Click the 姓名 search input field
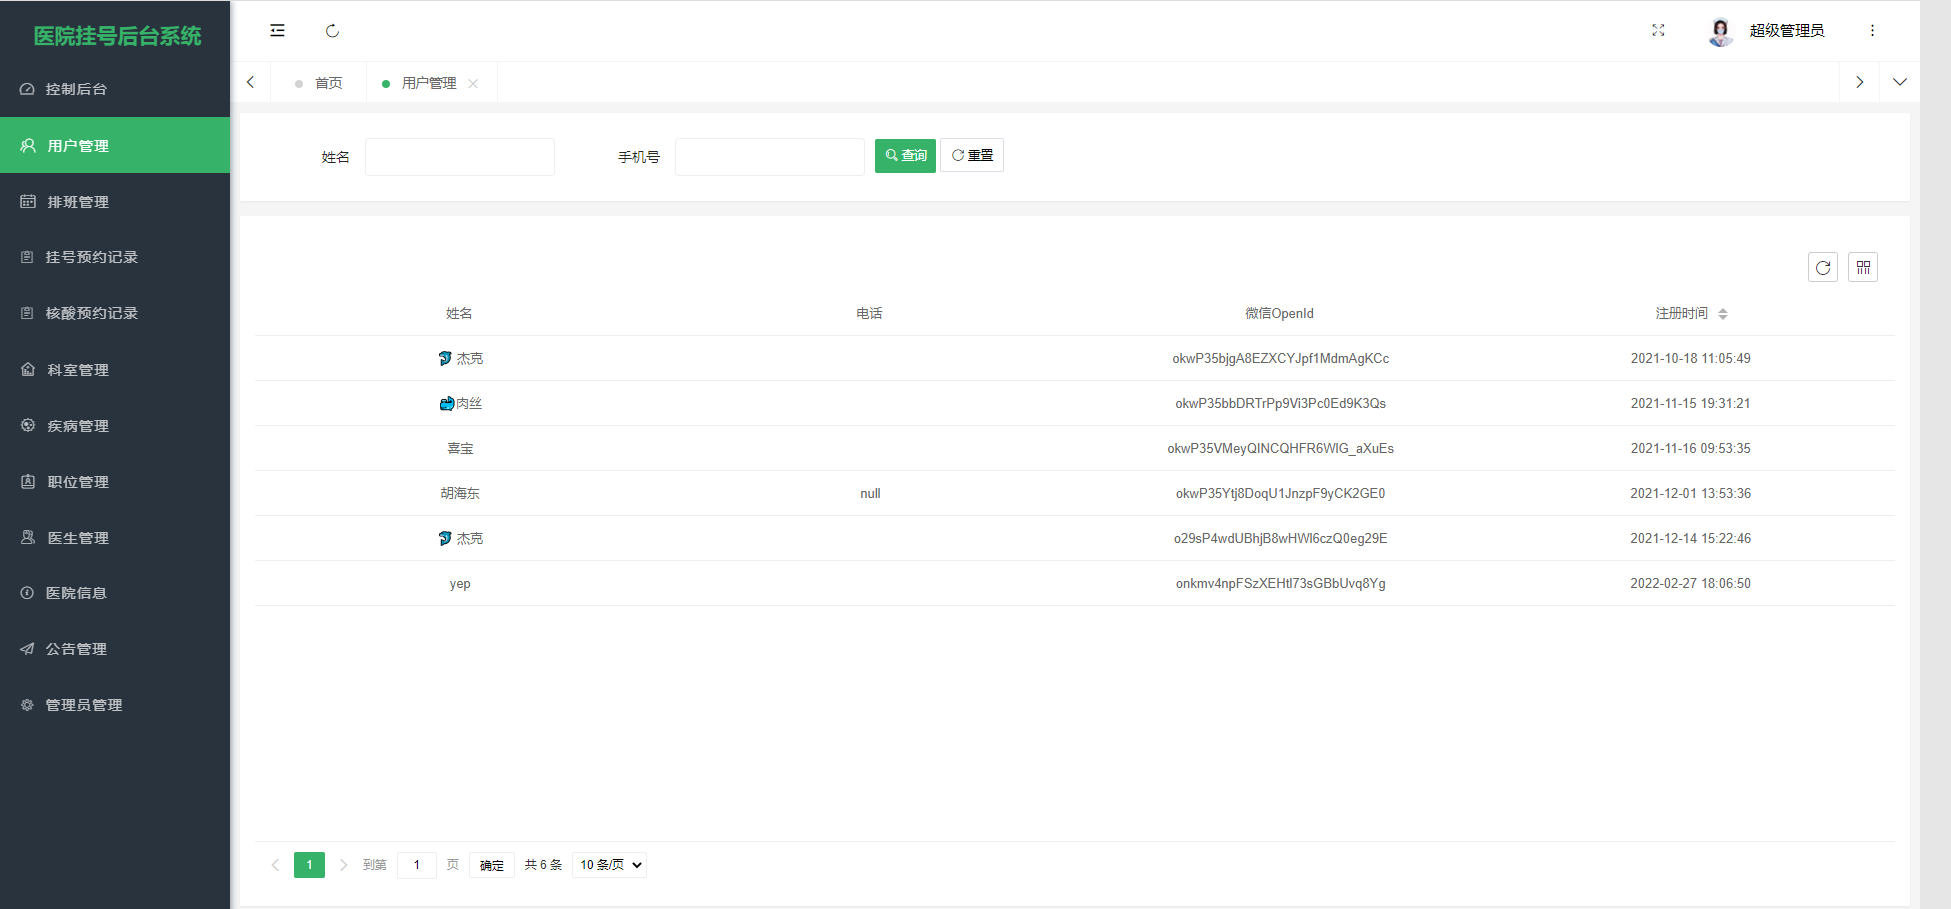This screenshot has height=909, width=1951. (460, 157)
